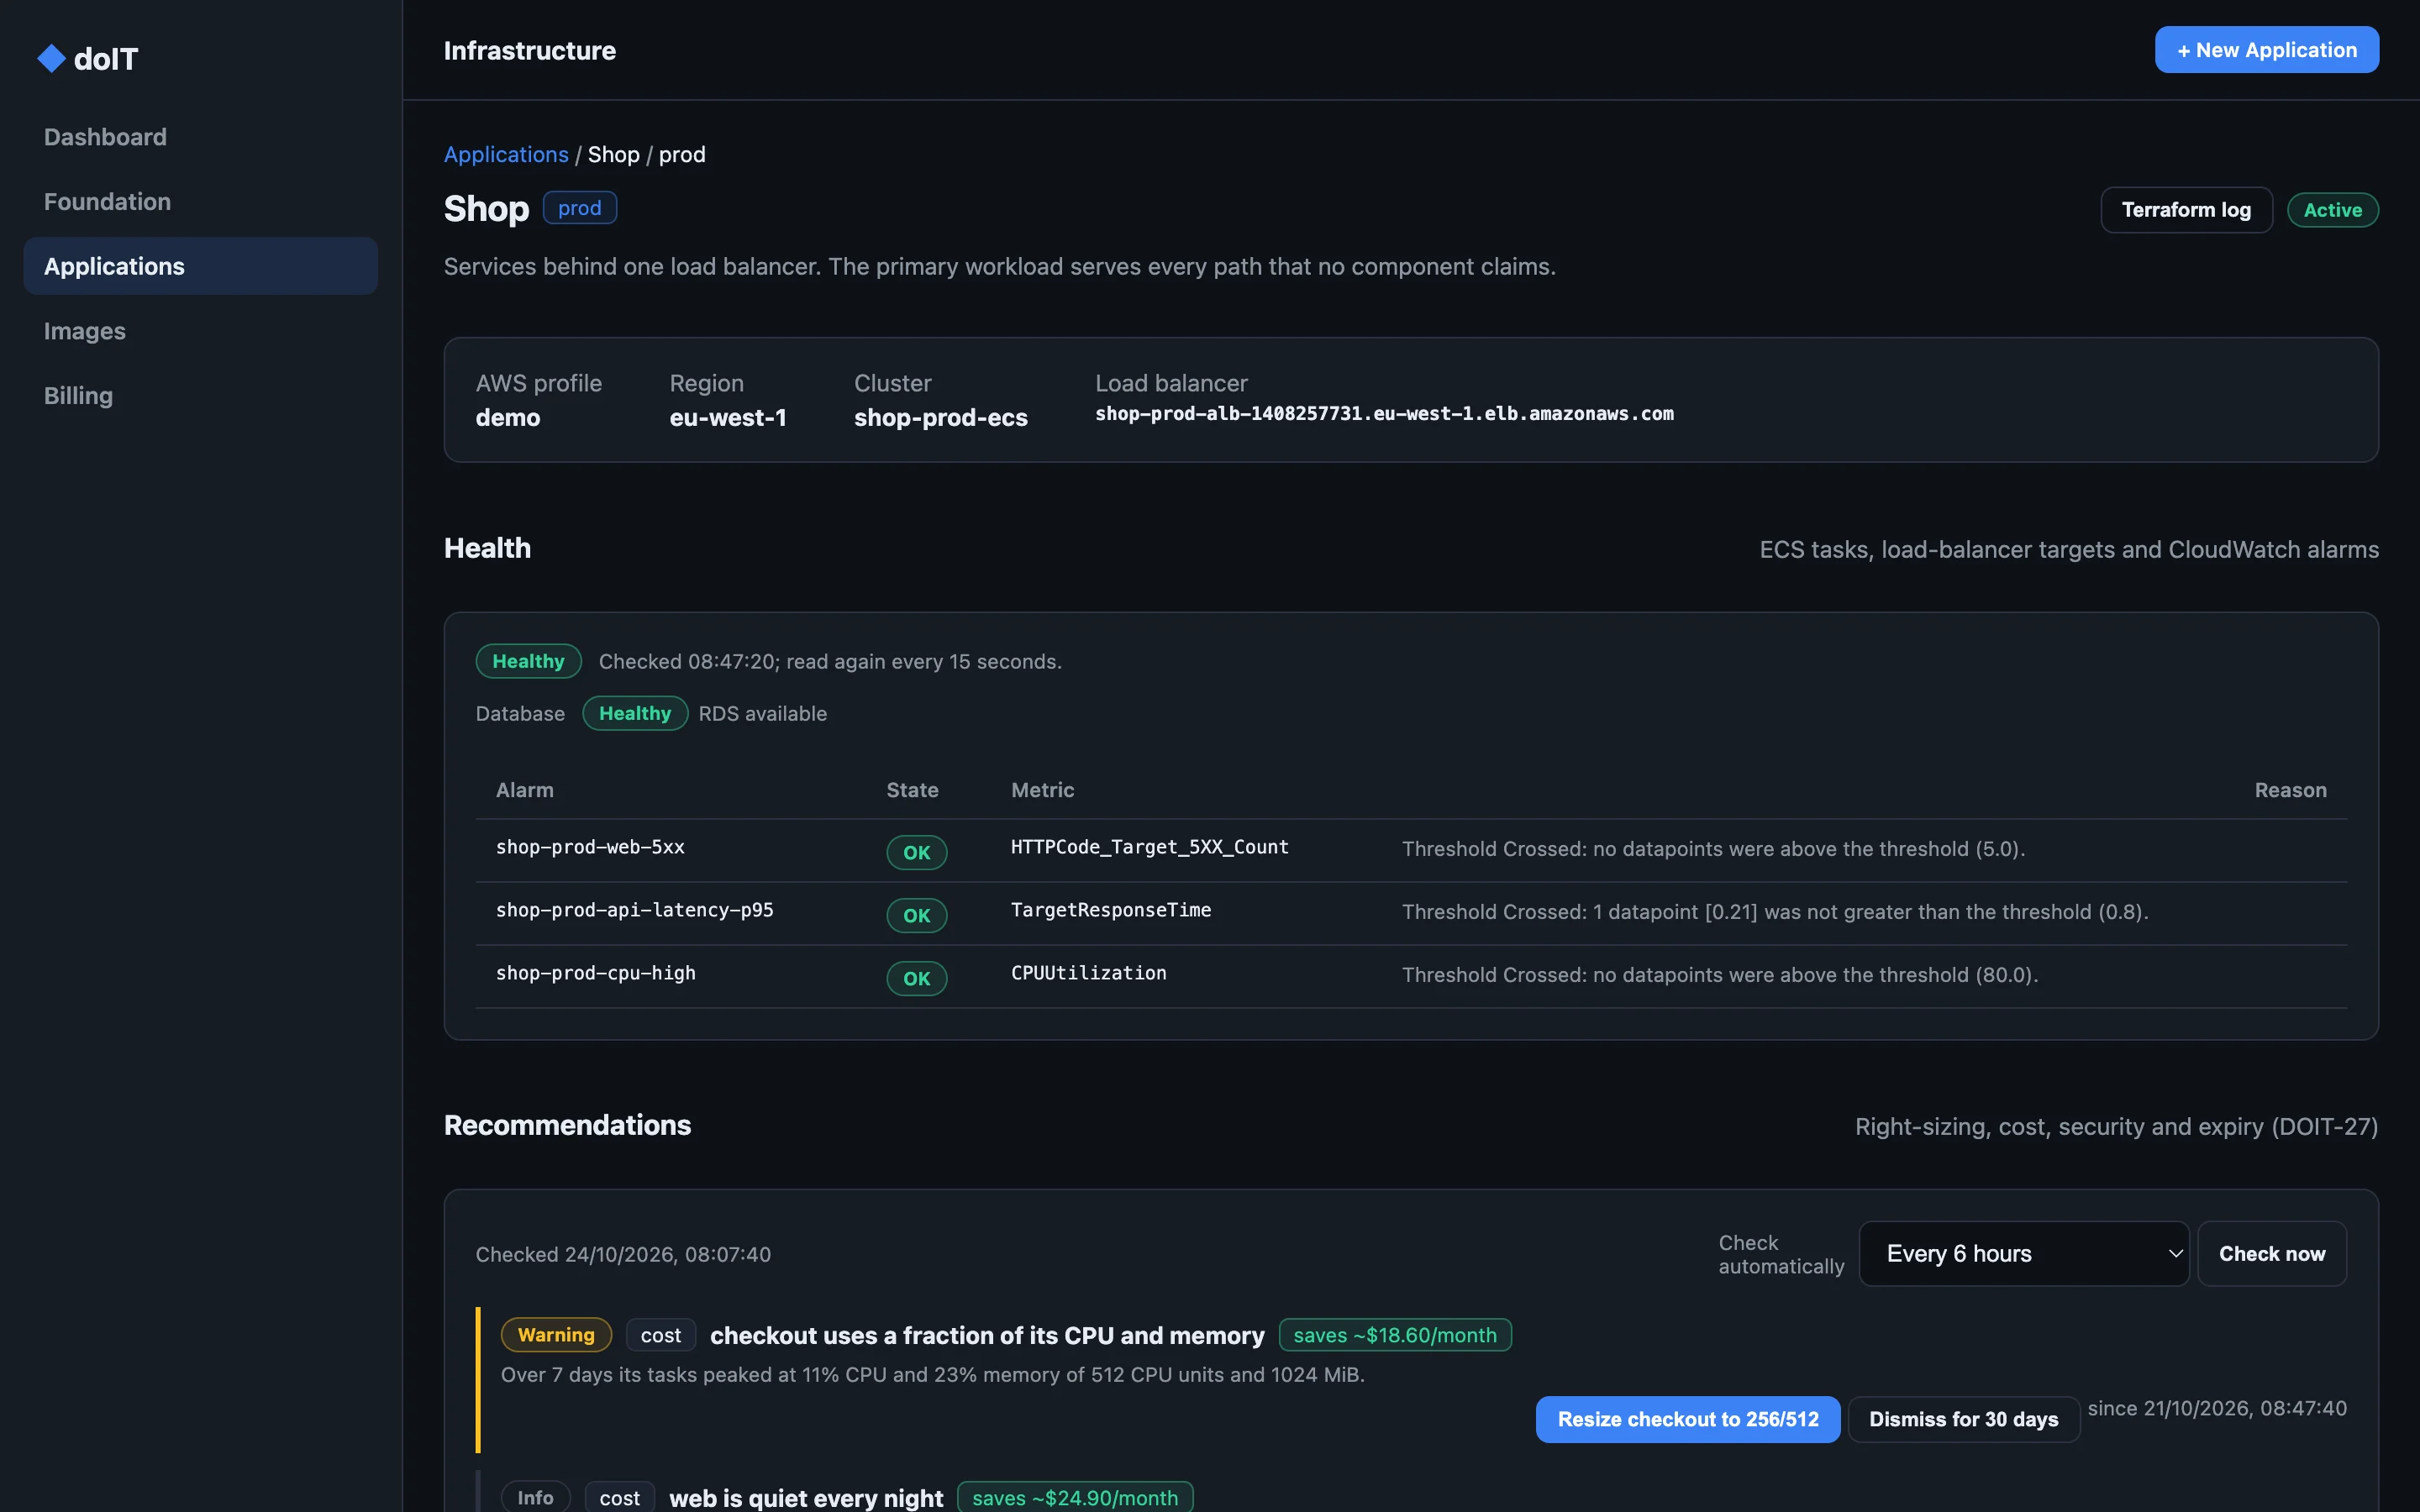Select Applications in the sidebar
The height and width of the screenshot is (1512, 2420).
200,266
